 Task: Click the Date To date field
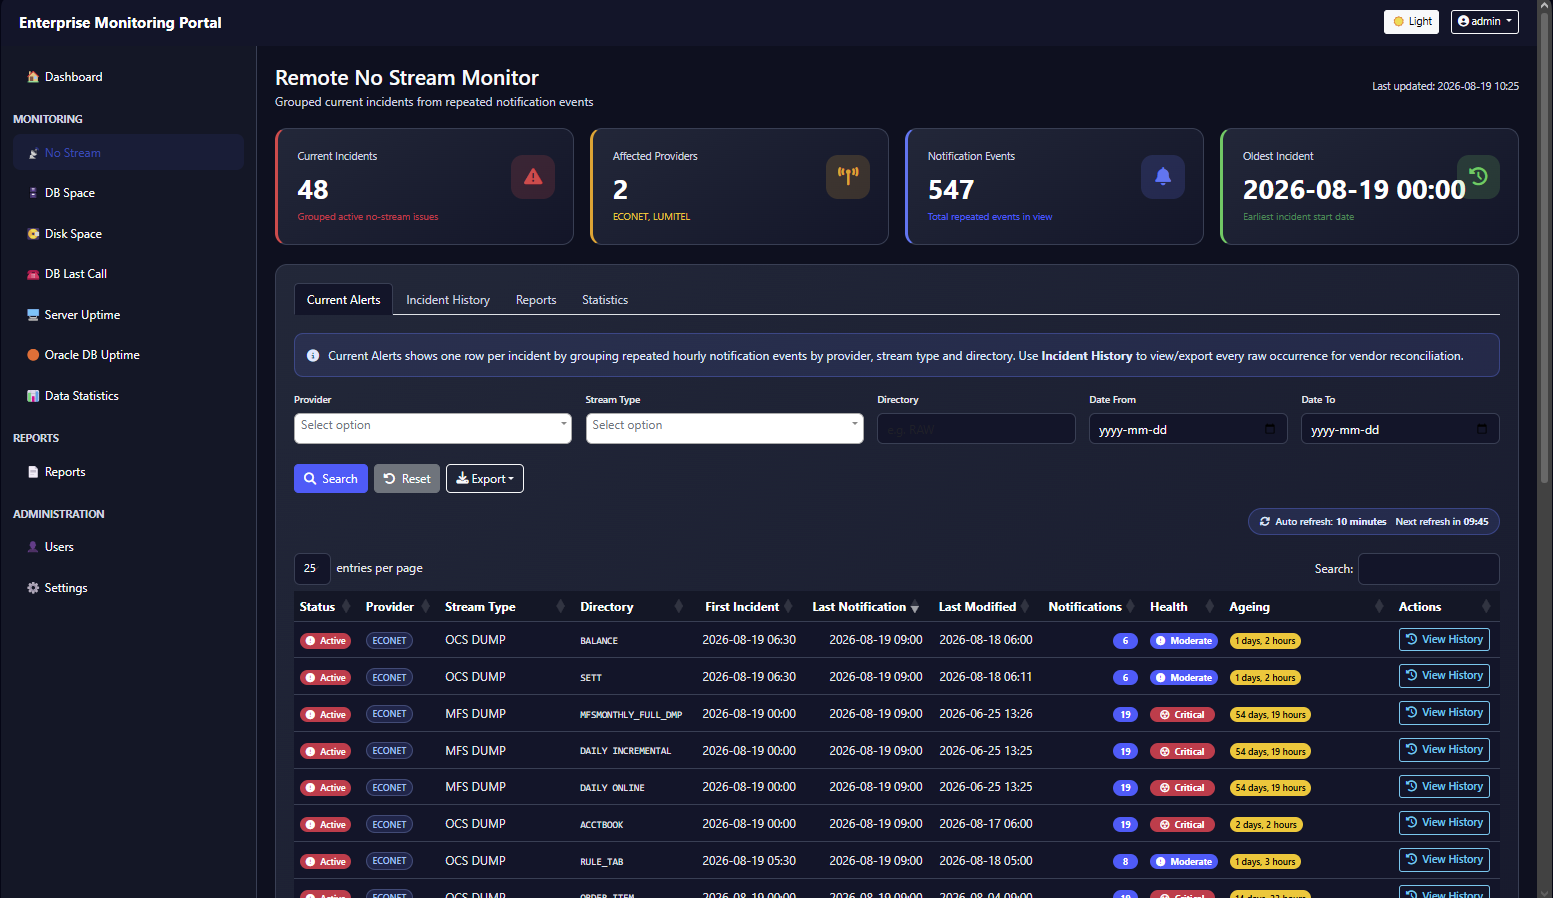pos(1400,429)
